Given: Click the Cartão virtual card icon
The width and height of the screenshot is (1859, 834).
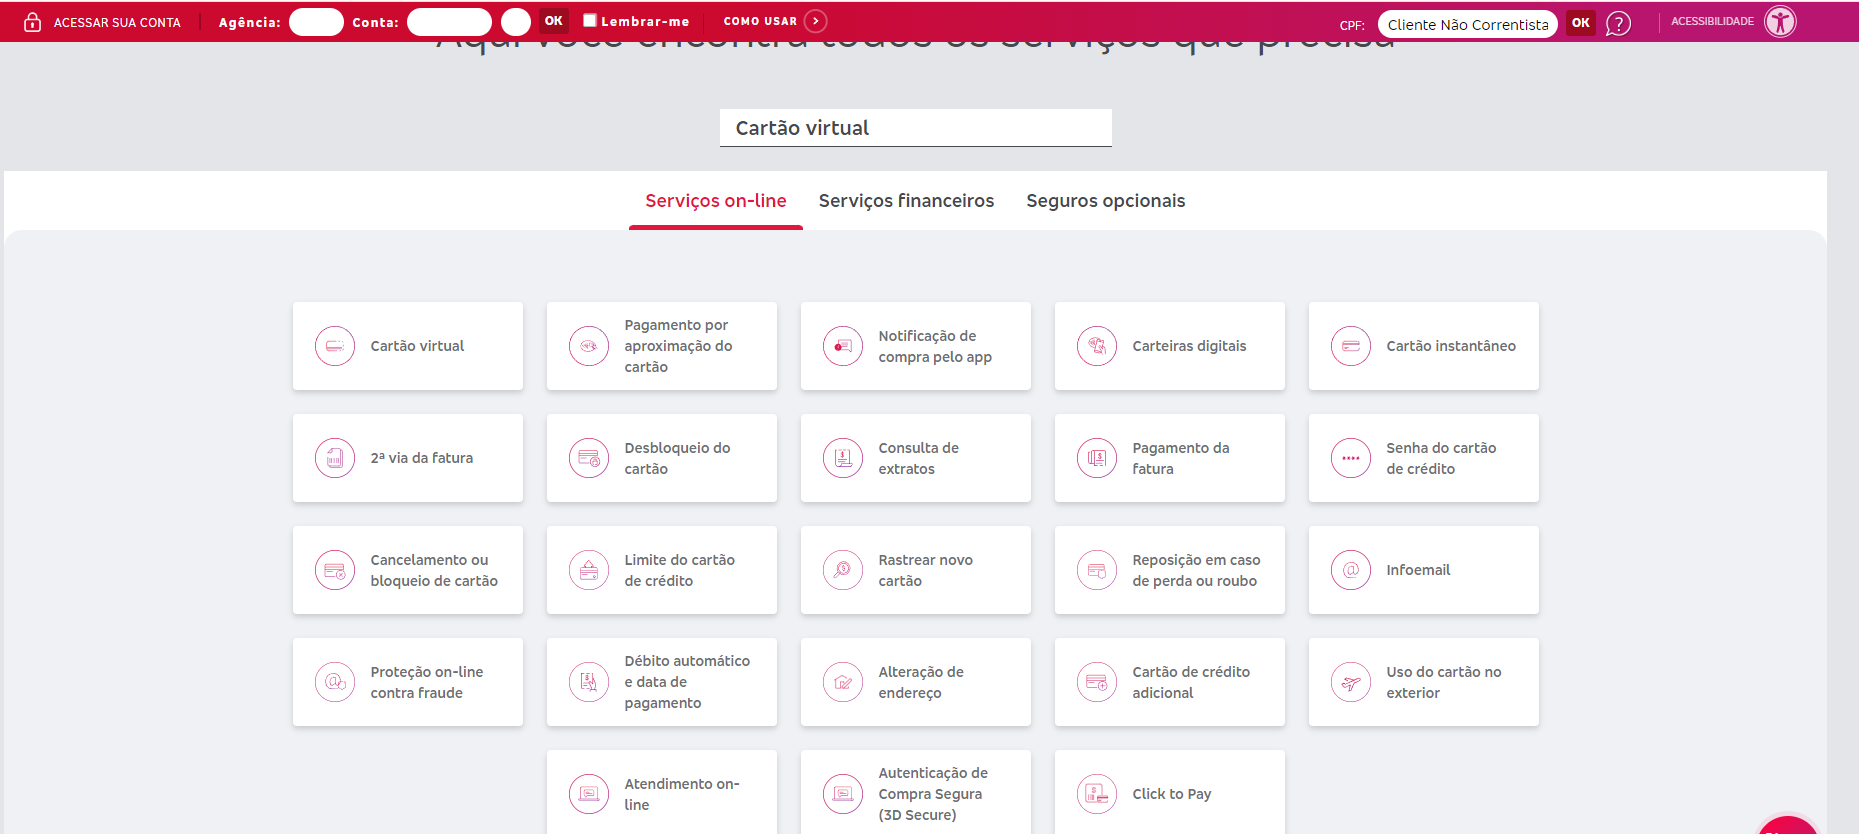Looking at the screenshot, I should (335, 346).
